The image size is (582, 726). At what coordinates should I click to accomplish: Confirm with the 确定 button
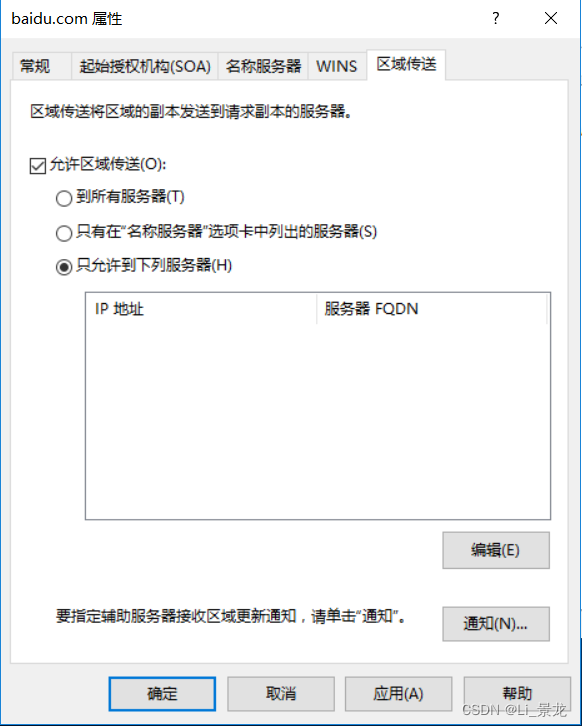click(162, 694)
